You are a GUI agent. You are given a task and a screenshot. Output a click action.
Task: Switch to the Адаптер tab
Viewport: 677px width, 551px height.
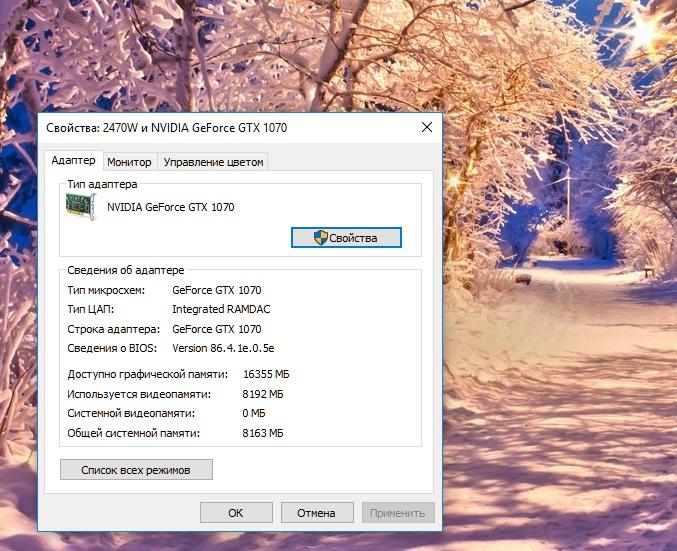pos(73,160)
